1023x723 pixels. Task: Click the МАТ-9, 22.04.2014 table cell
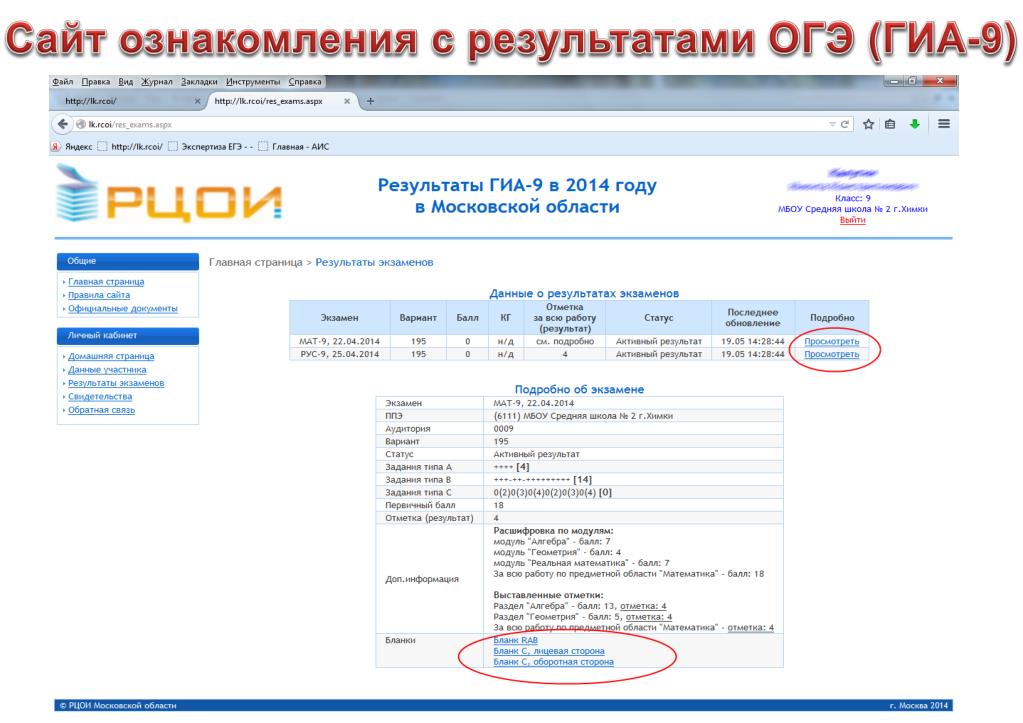[339, 341]
